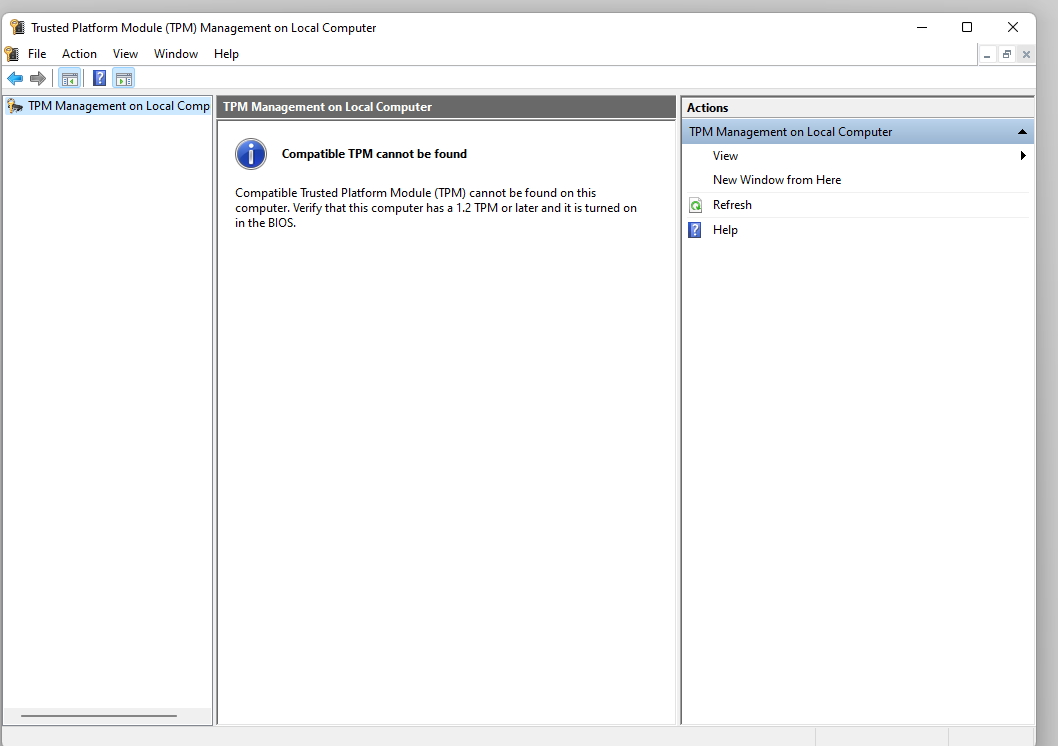The image size is (1058, 746).
Task: Expand the View submenu arrow in Actions pane
Action: 1022,156
